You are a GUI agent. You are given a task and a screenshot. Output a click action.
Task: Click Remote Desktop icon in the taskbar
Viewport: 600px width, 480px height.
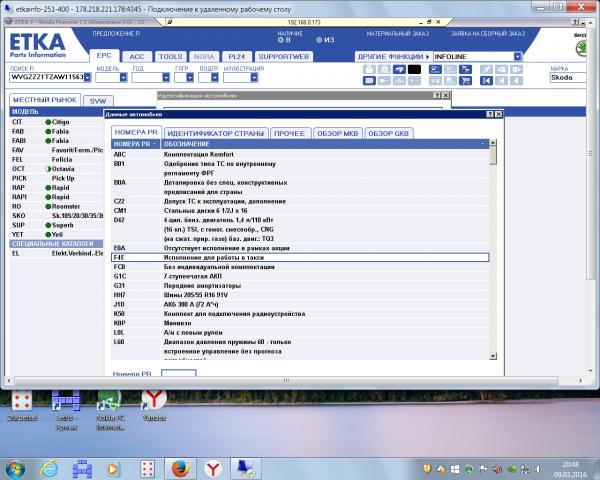pos(246,469)
